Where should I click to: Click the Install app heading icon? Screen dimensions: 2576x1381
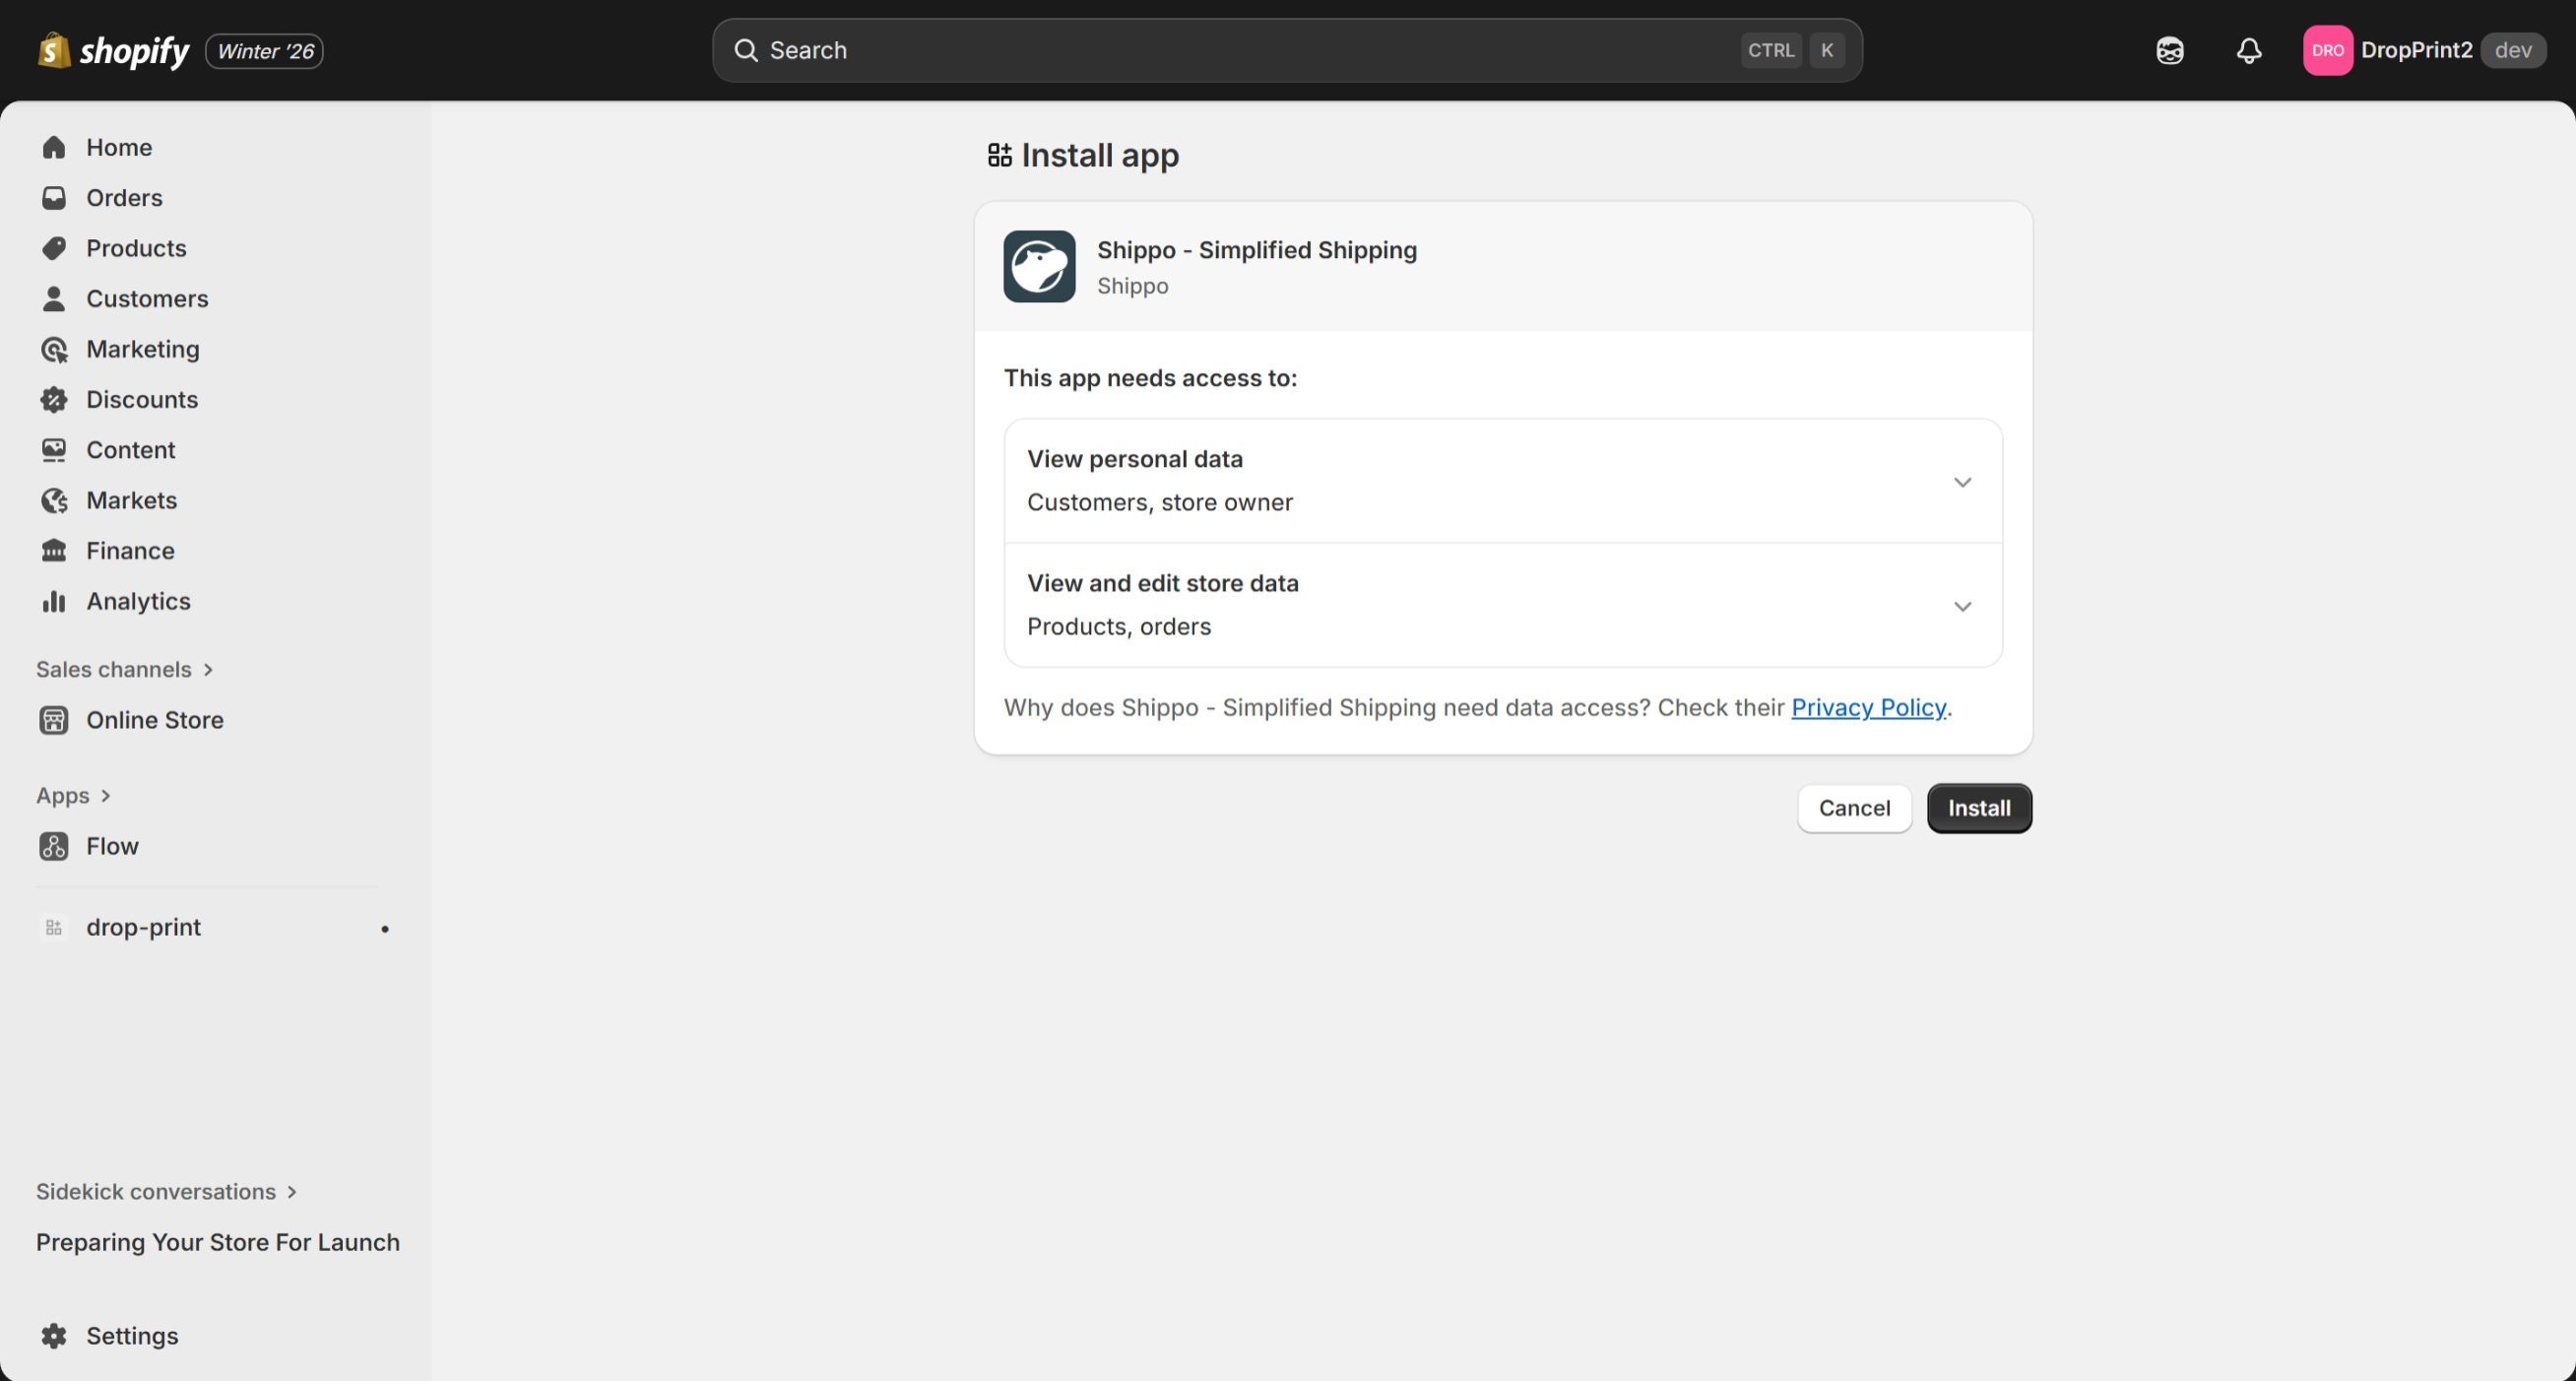pyautogui.click(x=1000, y=155)
